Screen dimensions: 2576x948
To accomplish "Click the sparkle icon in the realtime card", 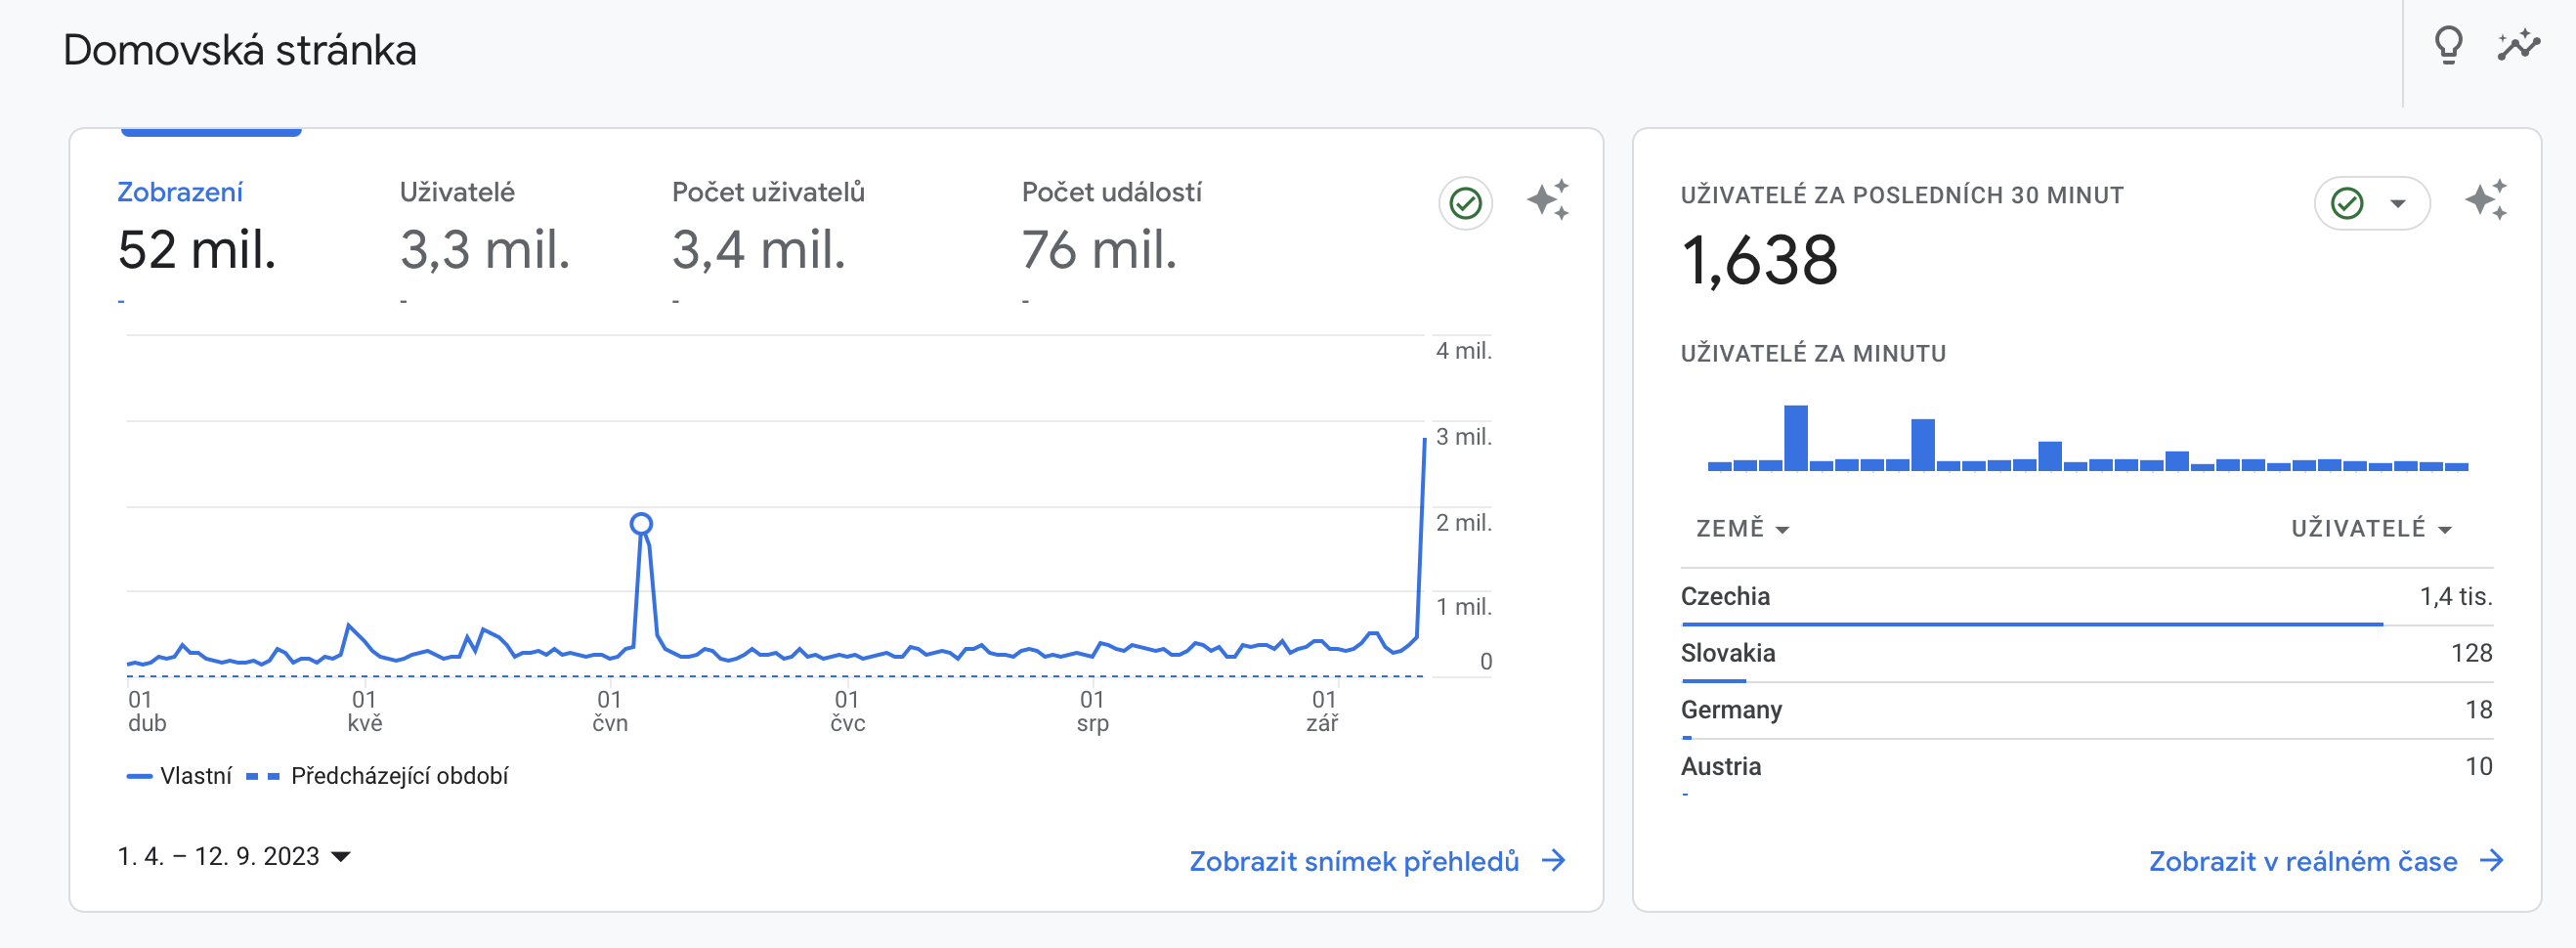I will point(2485,200).
